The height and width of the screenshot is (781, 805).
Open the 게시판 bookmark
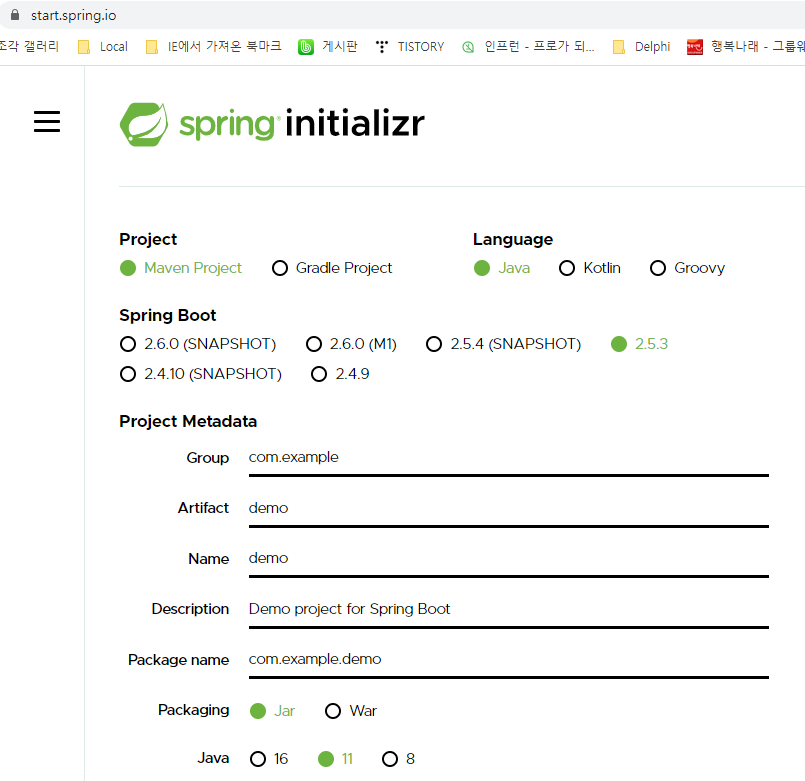(x=328, y=47)
